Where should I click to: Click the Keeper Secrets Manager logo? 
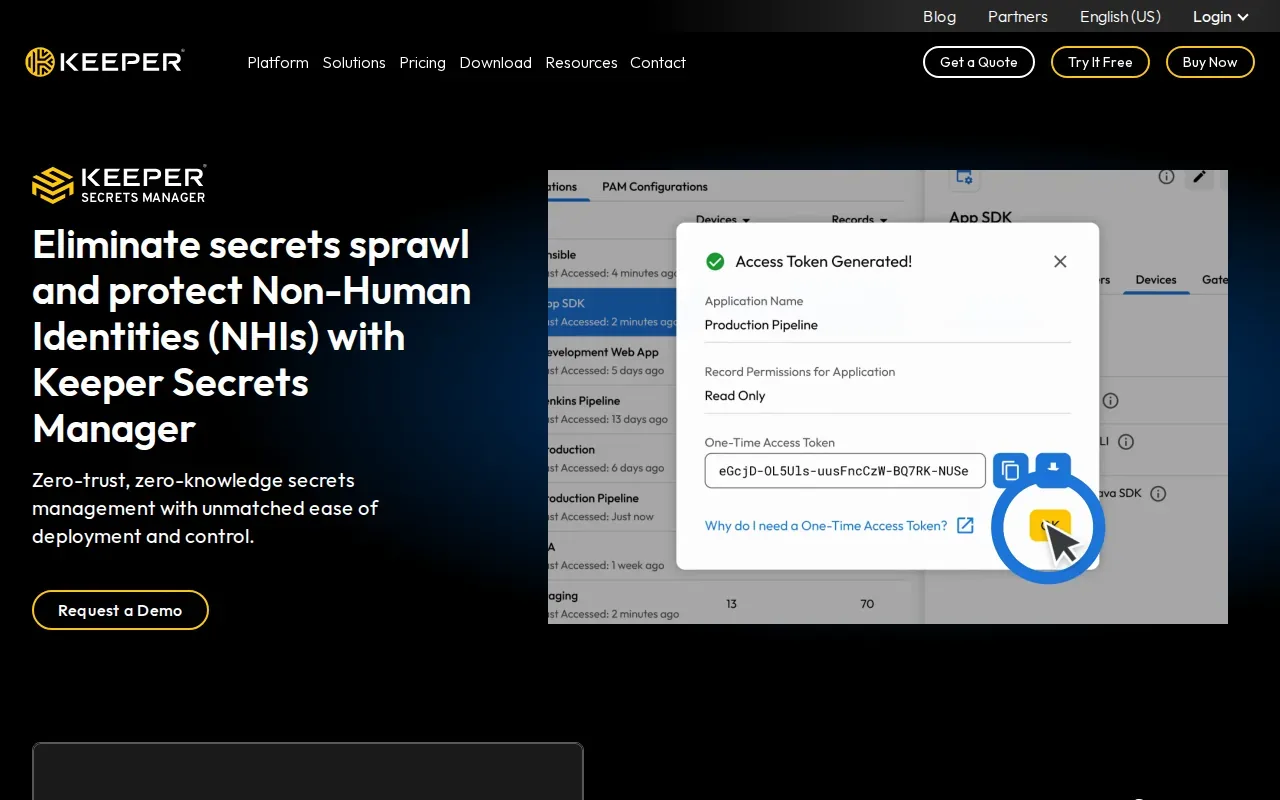click(x=119, y=184)
